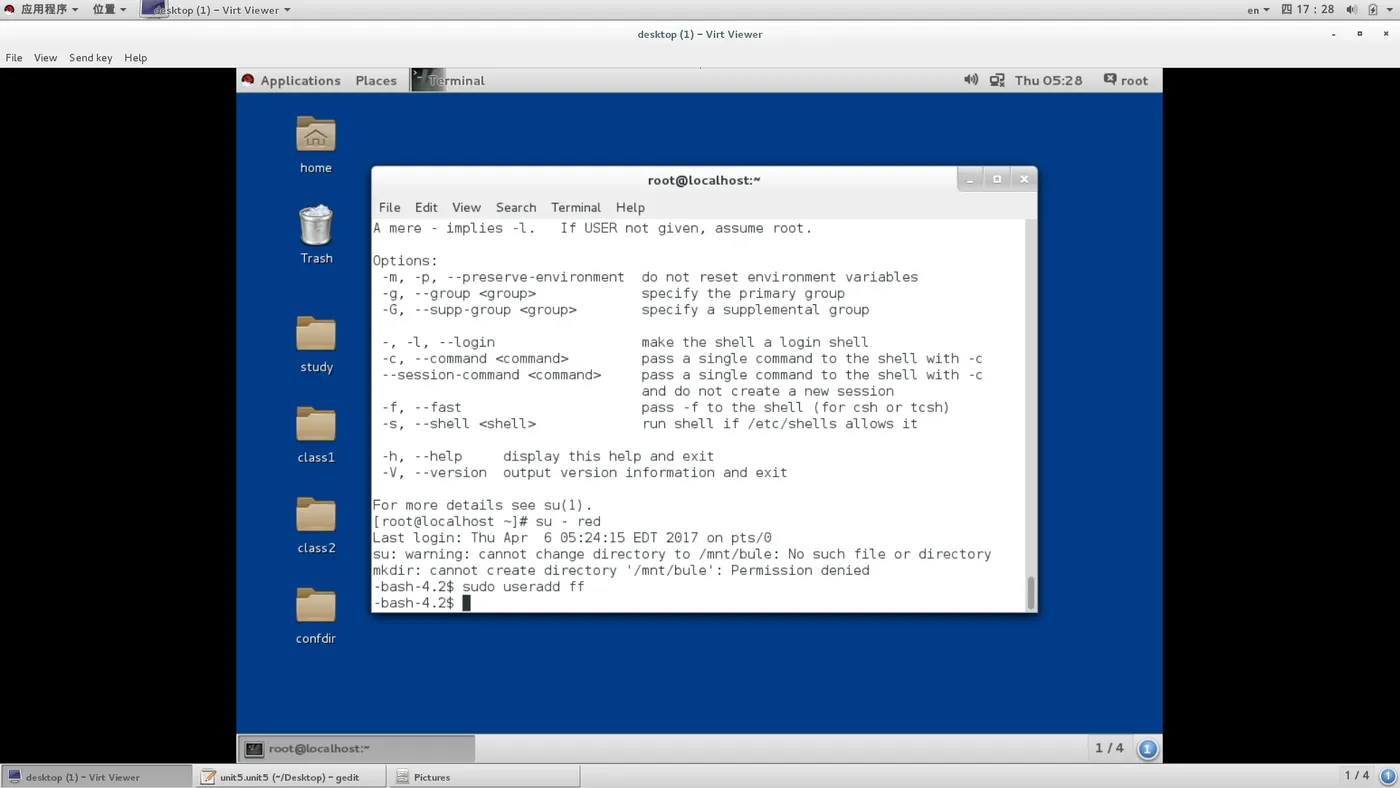
Task: Click the 'sudo useradd ff' command text
Action: (523, 587)
